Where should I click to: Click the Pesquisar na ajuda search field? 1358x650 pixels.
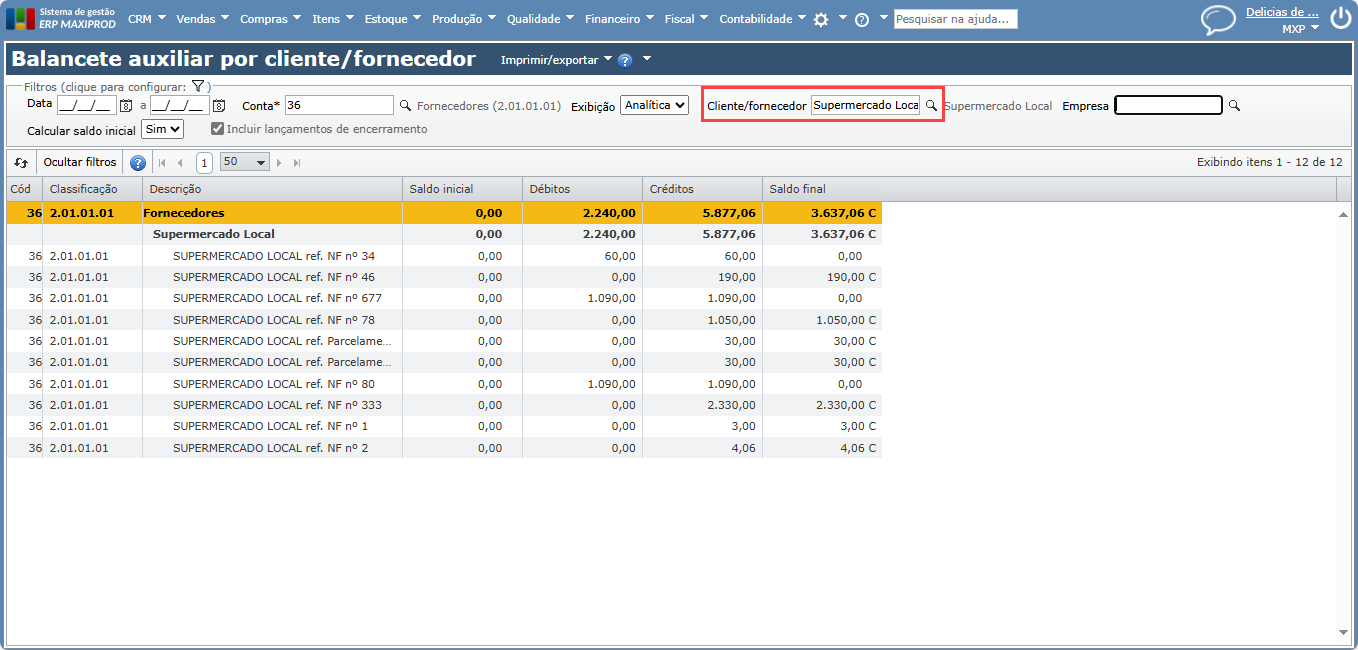(955, 19)
